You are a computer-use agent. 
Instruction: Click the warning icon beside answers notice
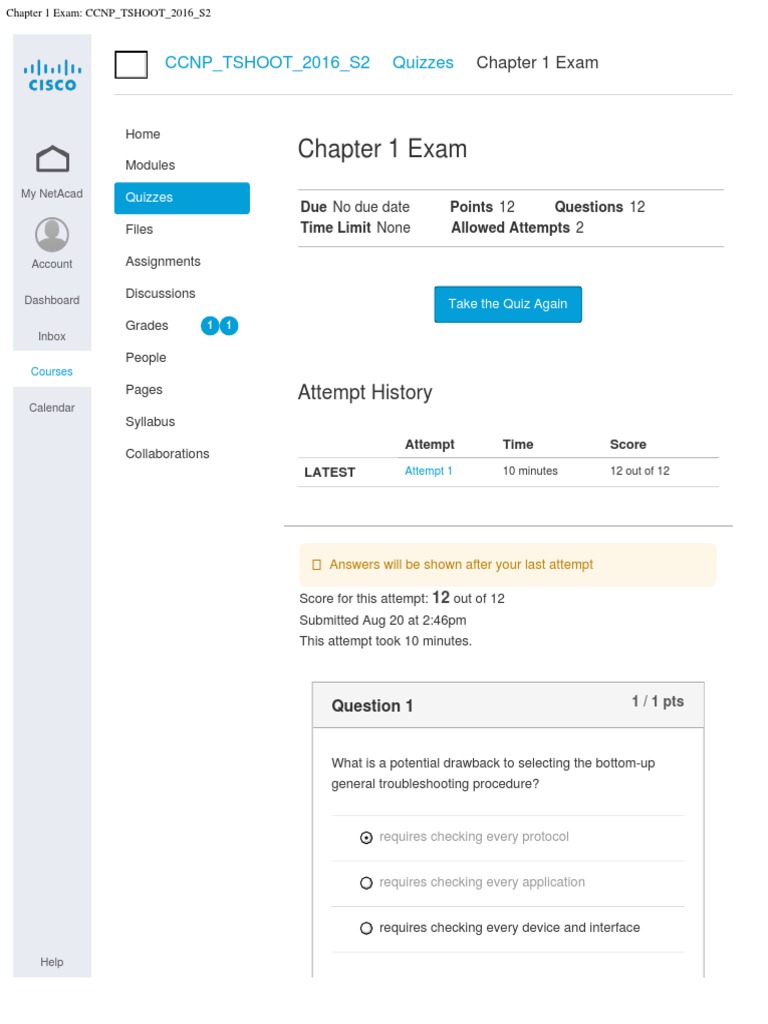(317, 565)
